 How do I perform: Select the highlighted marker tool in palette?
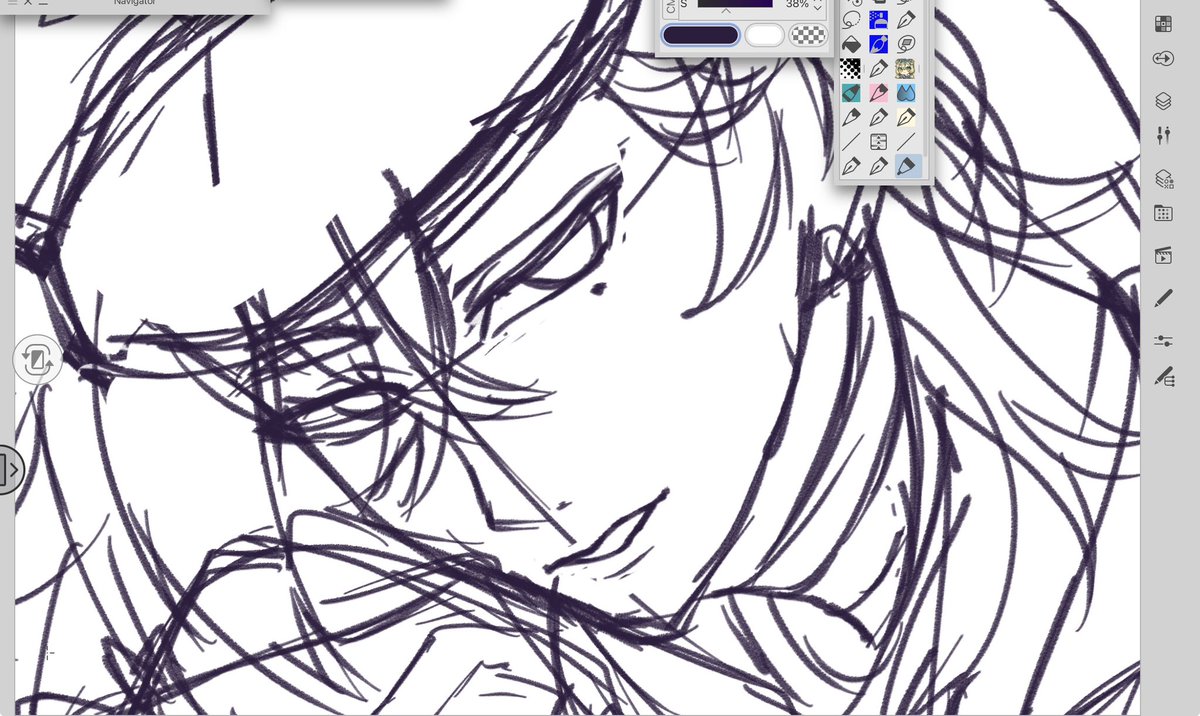pos(908,166)
